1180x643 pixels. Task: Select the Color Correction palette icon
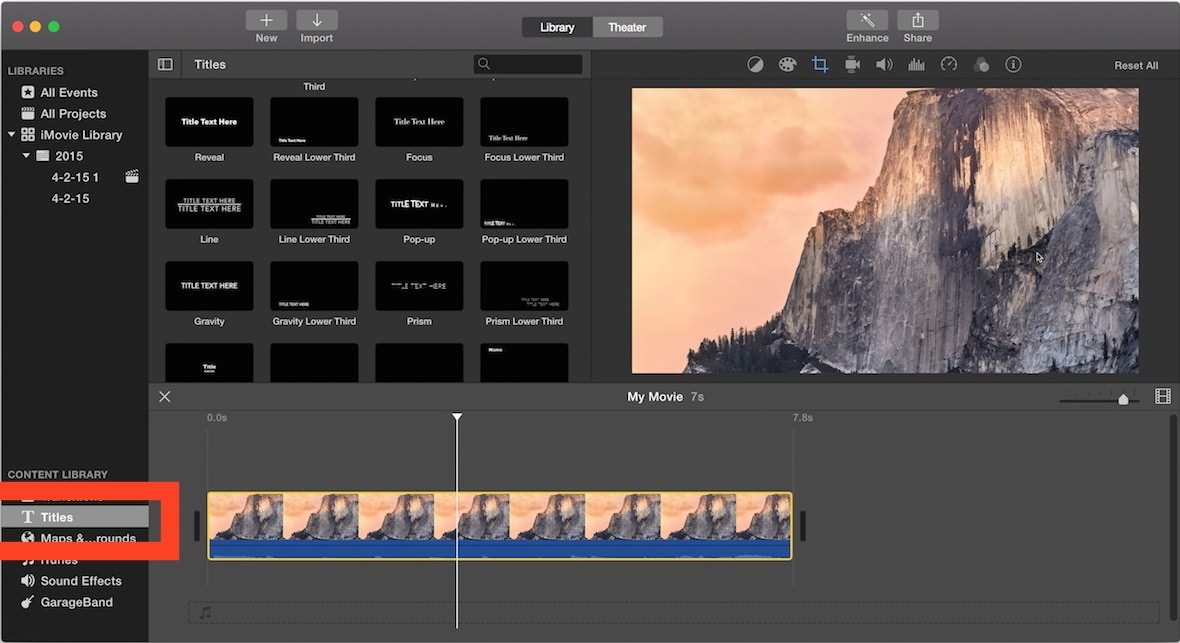click(787, 64)
